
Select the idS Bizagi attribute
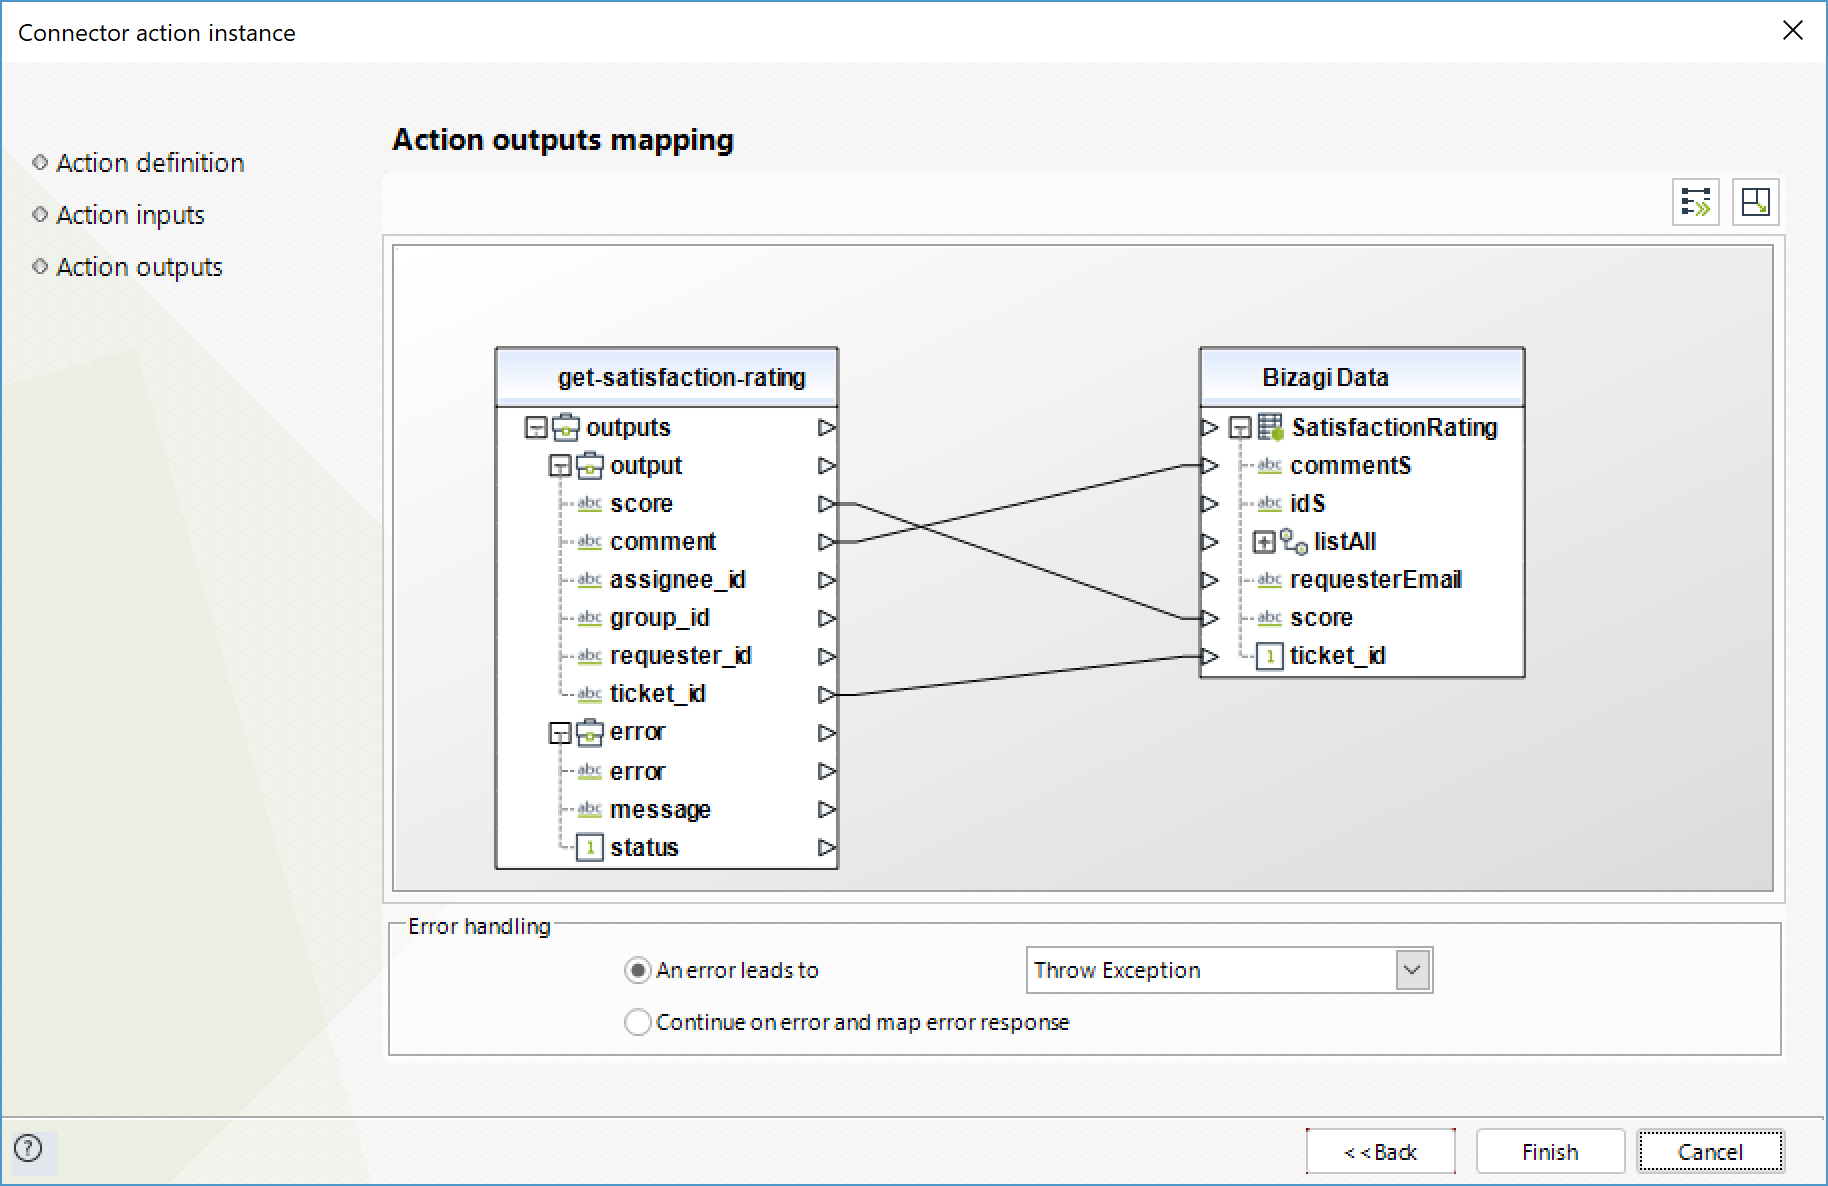tap(1307, 504)
